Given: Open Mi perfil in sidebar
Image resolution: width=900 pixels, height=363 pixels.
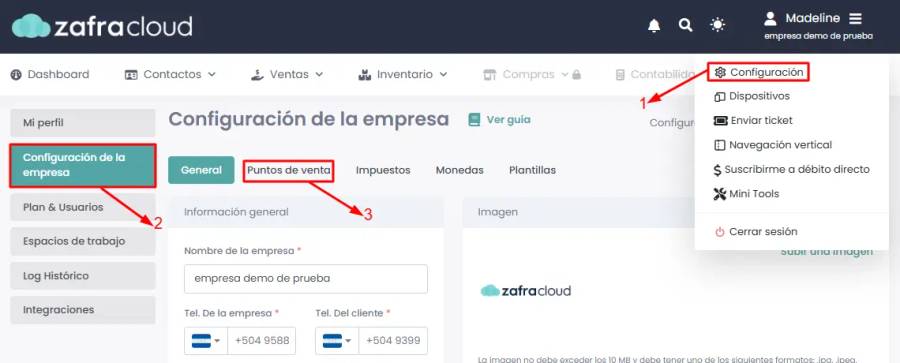Looking at the screenshot, I should [x=83, y=123].
